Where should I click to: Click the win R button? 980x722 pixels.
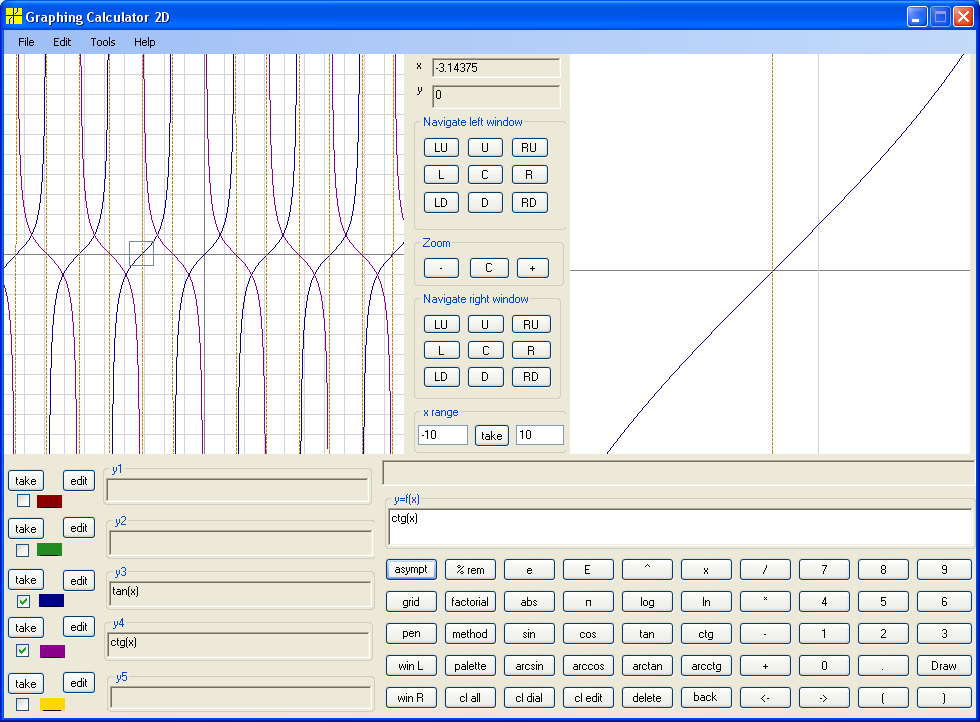(x=411, y=698)
